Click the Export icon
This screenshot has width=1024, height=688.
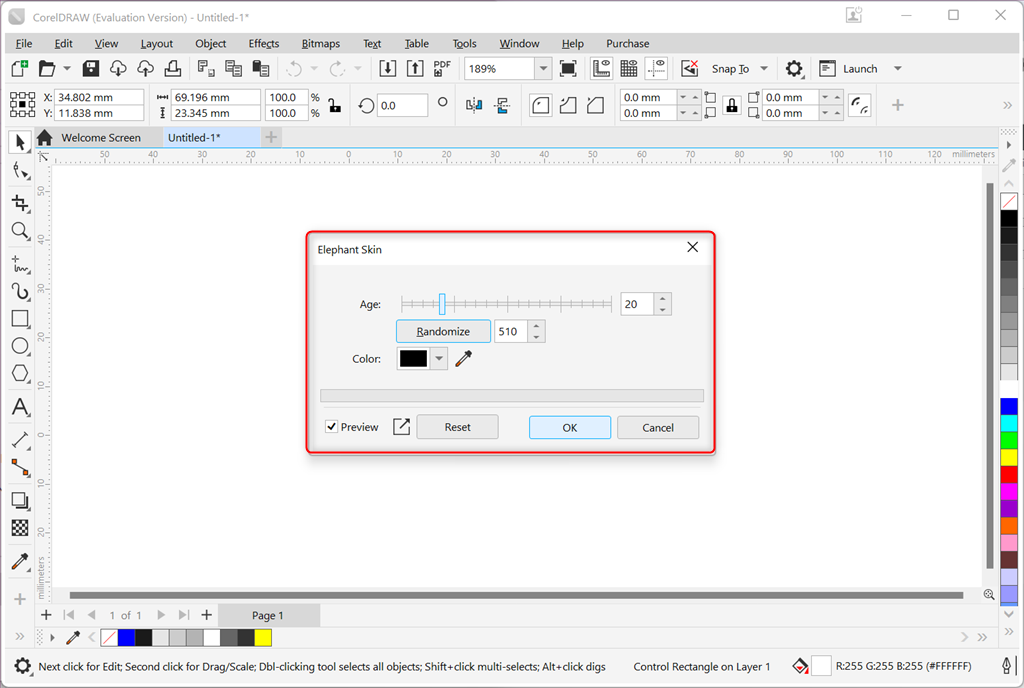(x=415, y=69)
